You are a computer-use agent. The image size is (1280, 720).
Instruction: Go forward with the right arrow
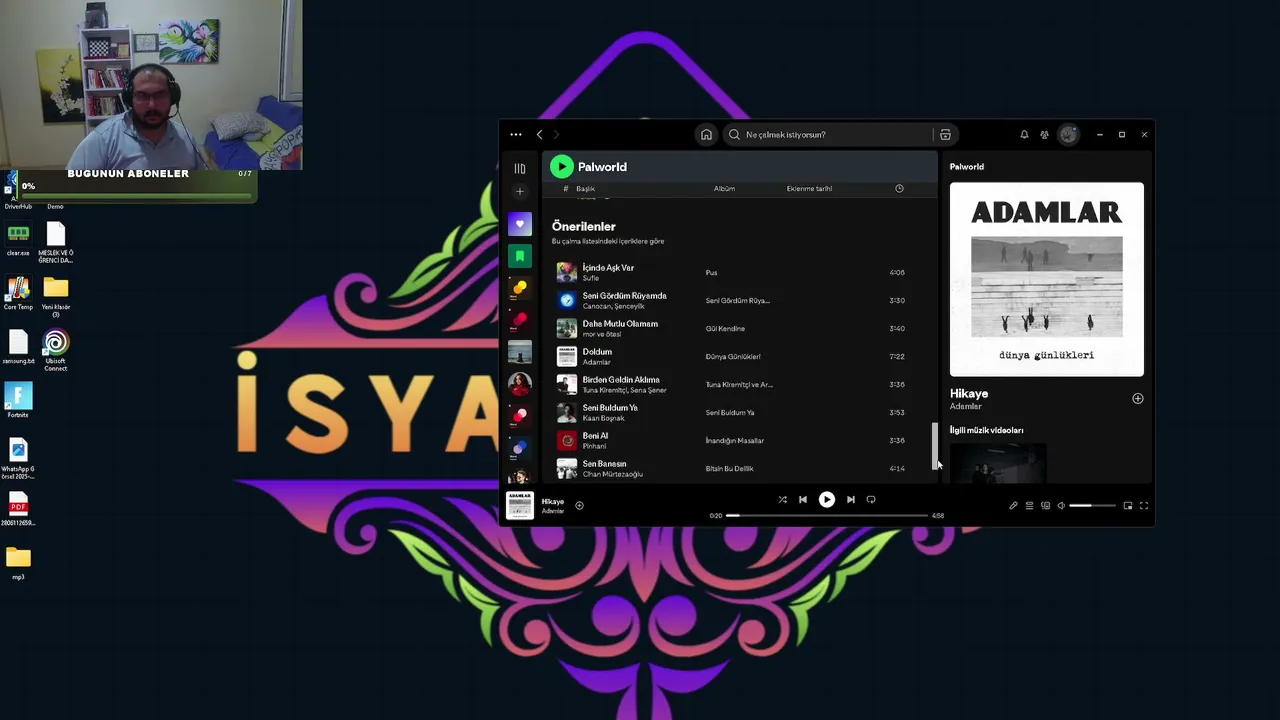pyautogui.click(x=556, y=135)
